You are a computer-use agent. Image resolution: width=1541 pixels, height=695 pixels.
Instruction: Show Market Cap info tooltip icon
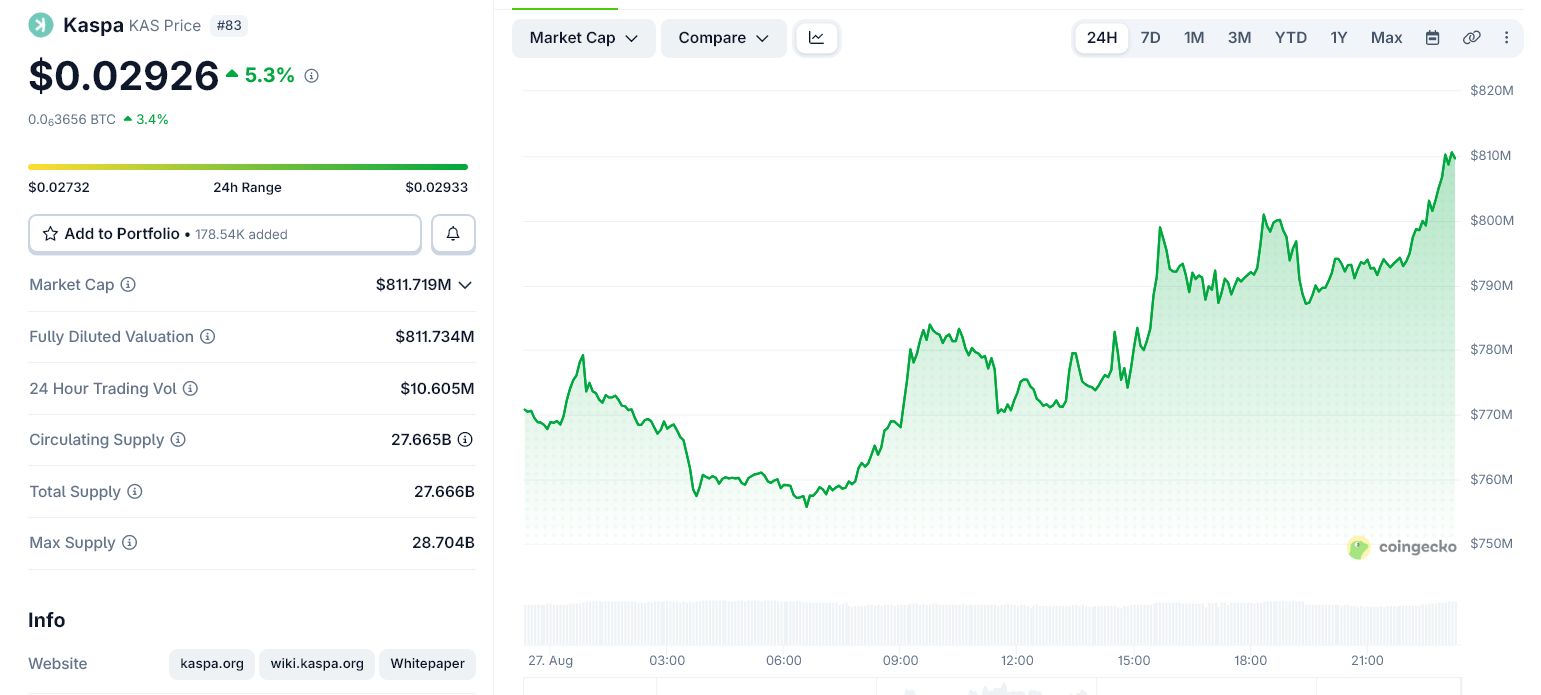tap(128, 285)
